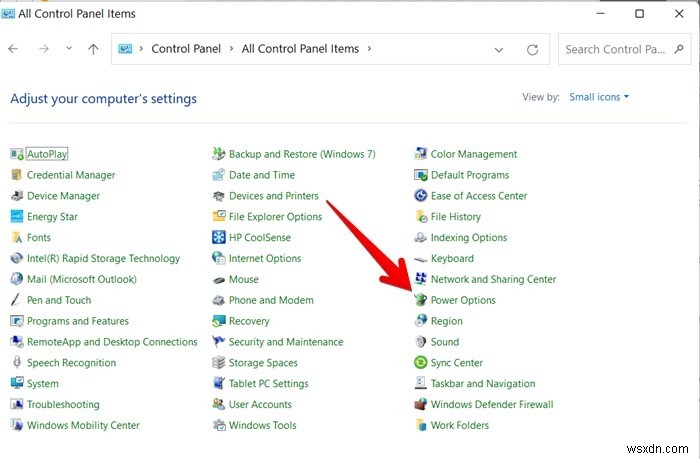The image size is (700, 459).
Task: Click the Ease of Access Center icon
Action: point(421,196)
